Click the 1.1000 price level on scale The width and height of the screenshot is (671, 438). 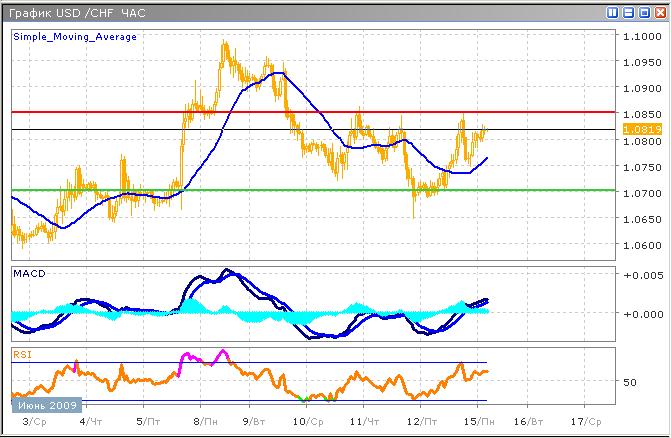(640, 37)
